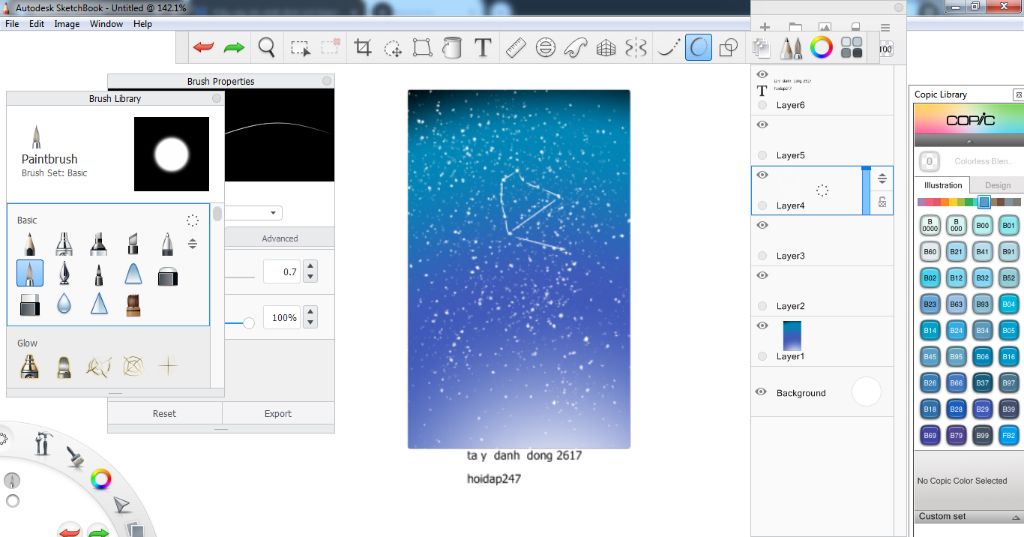
Task: Select the Pencil brush in Basic set
Action: 29,244
